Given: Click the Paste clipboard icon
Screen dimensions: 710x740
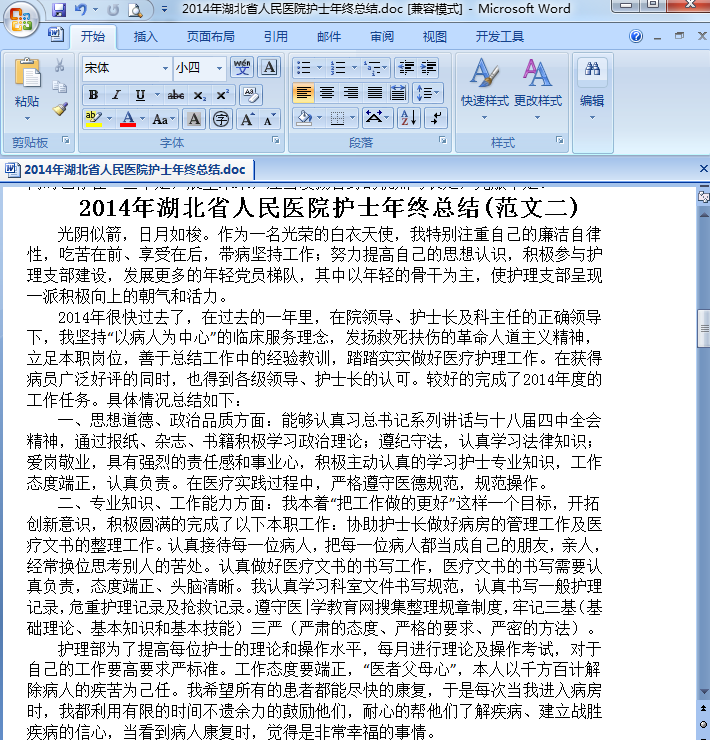Looking at the screenshot, I should click(27, 72).
